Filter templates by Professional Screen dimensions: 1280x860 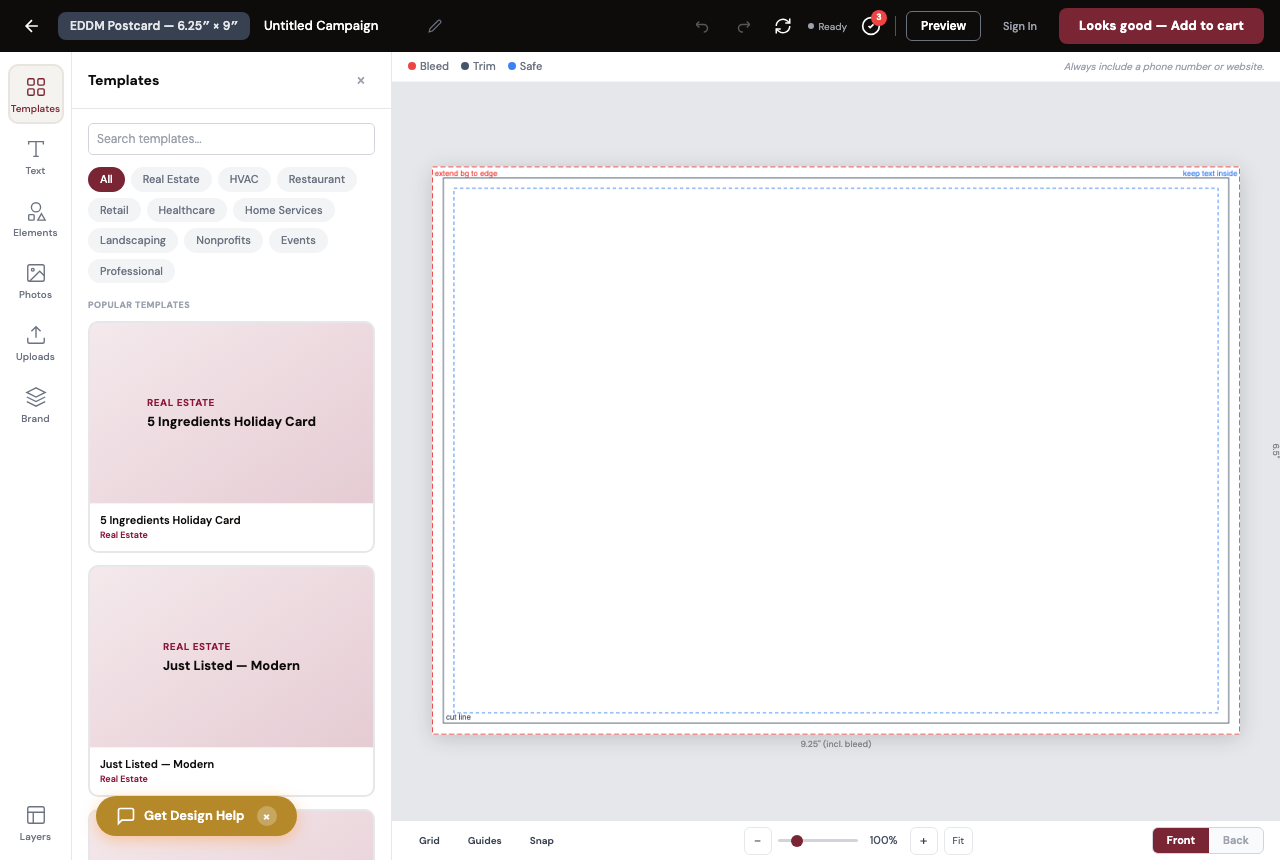[131, 271]
